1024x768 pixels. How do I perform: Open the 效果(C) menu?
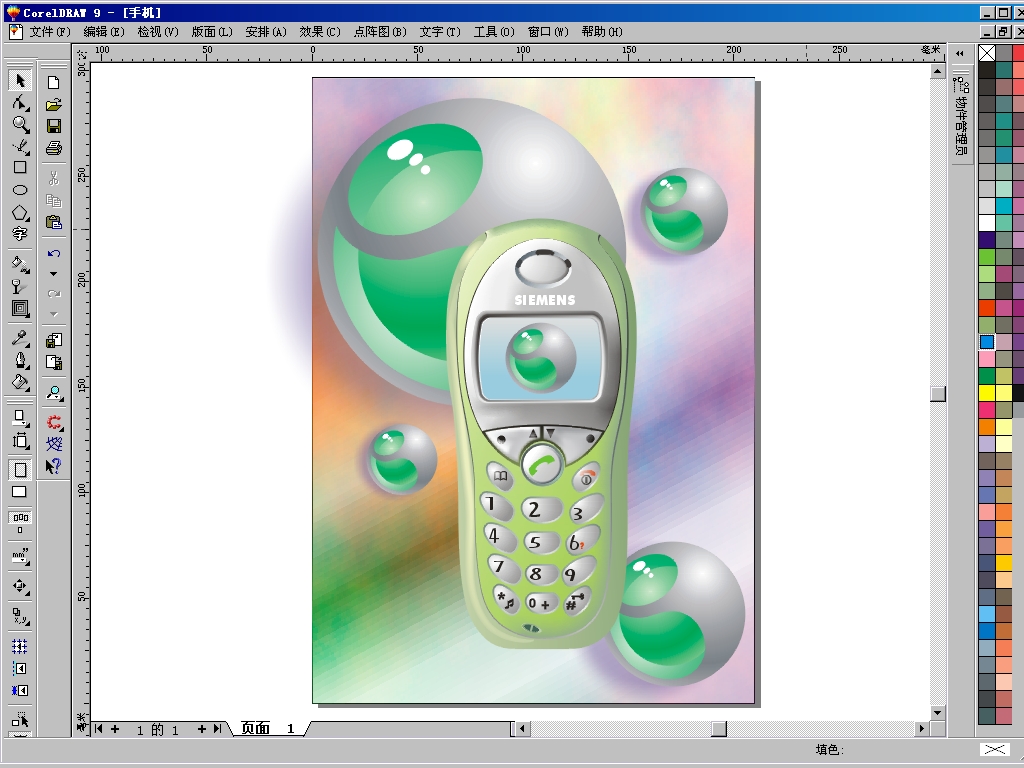[x=320, y=31]
